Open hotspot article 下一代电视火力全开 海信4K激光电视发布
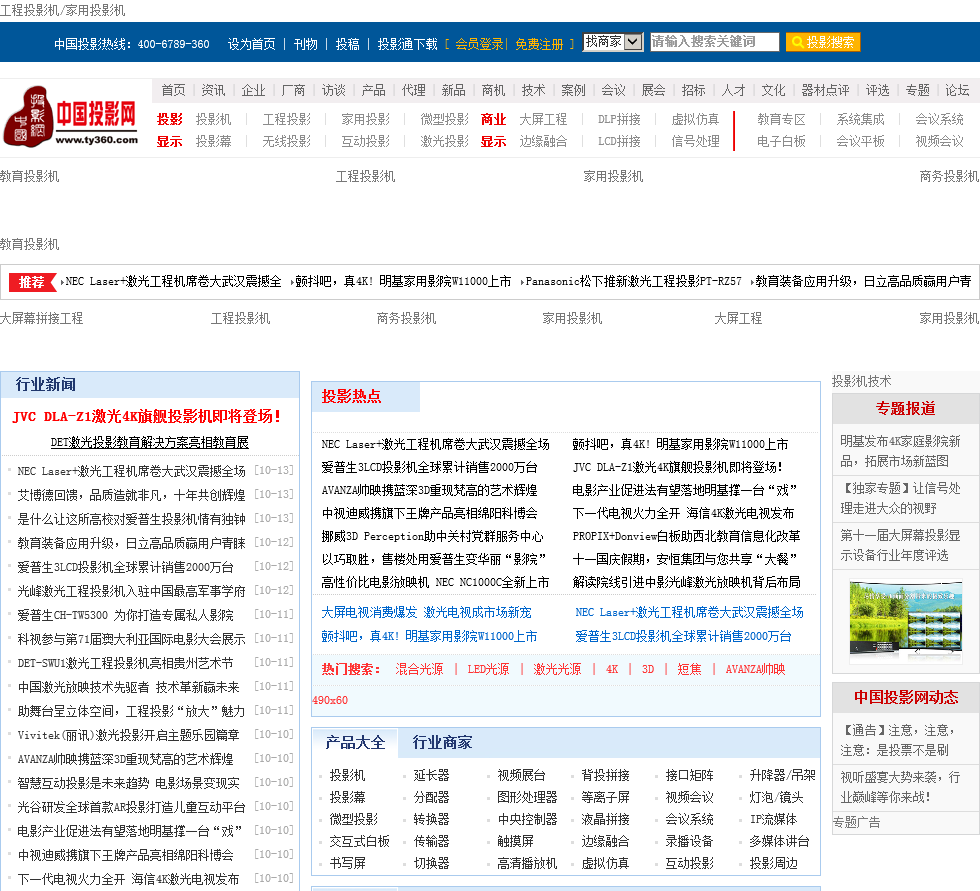 pos(683,513)
